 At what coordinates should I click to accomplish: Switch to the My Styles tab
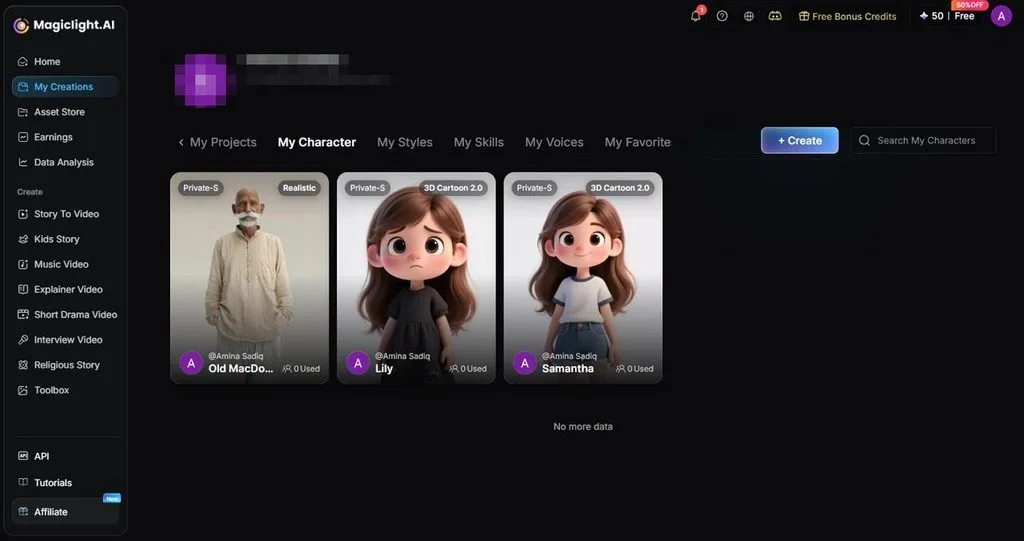tap(405, 142)
